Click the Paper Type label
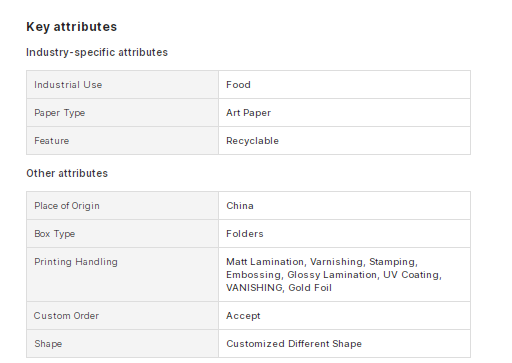512x363 pixels. pos(60,113)
